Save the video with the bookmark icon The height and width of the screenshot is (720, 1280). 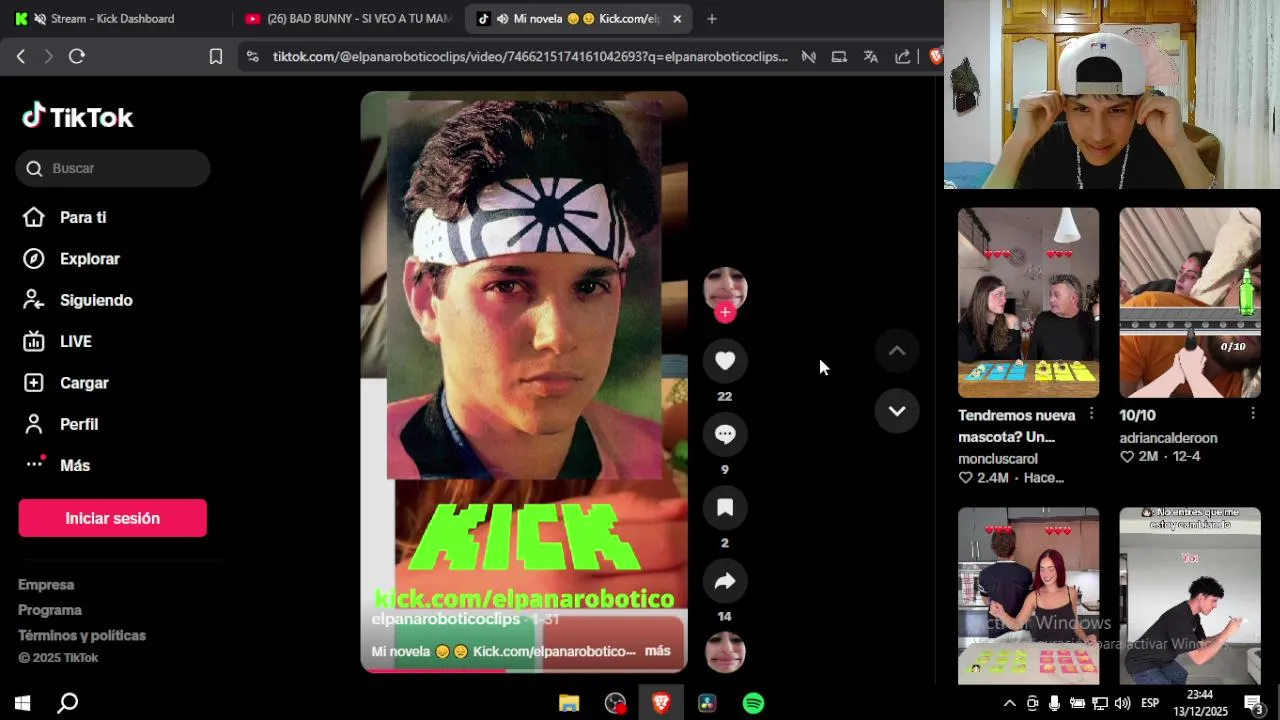[x=725, y=508]
